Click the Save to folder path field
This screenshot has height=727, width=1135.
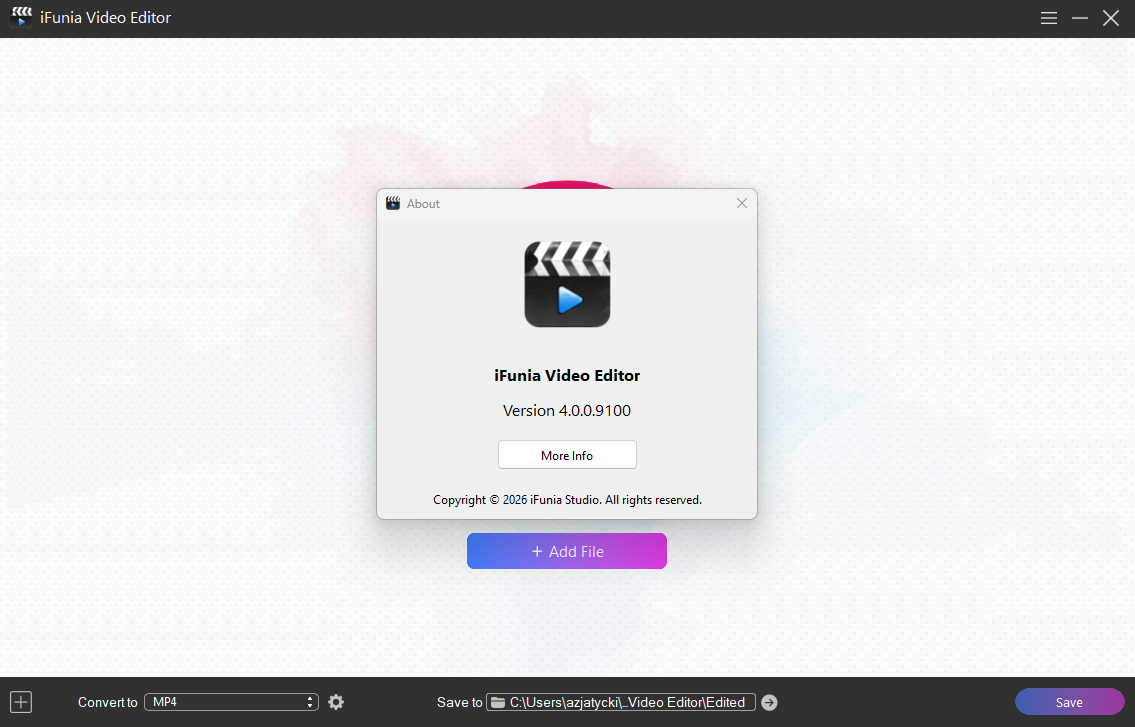(620, 702)
